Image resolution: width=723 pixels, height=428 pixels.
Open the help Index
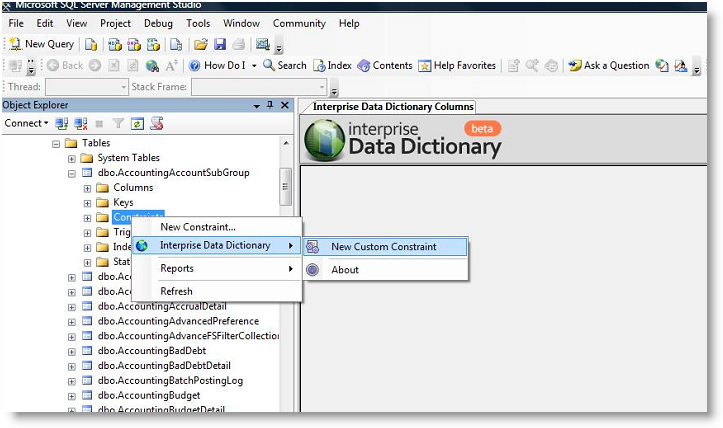click(x=332, y=66)
